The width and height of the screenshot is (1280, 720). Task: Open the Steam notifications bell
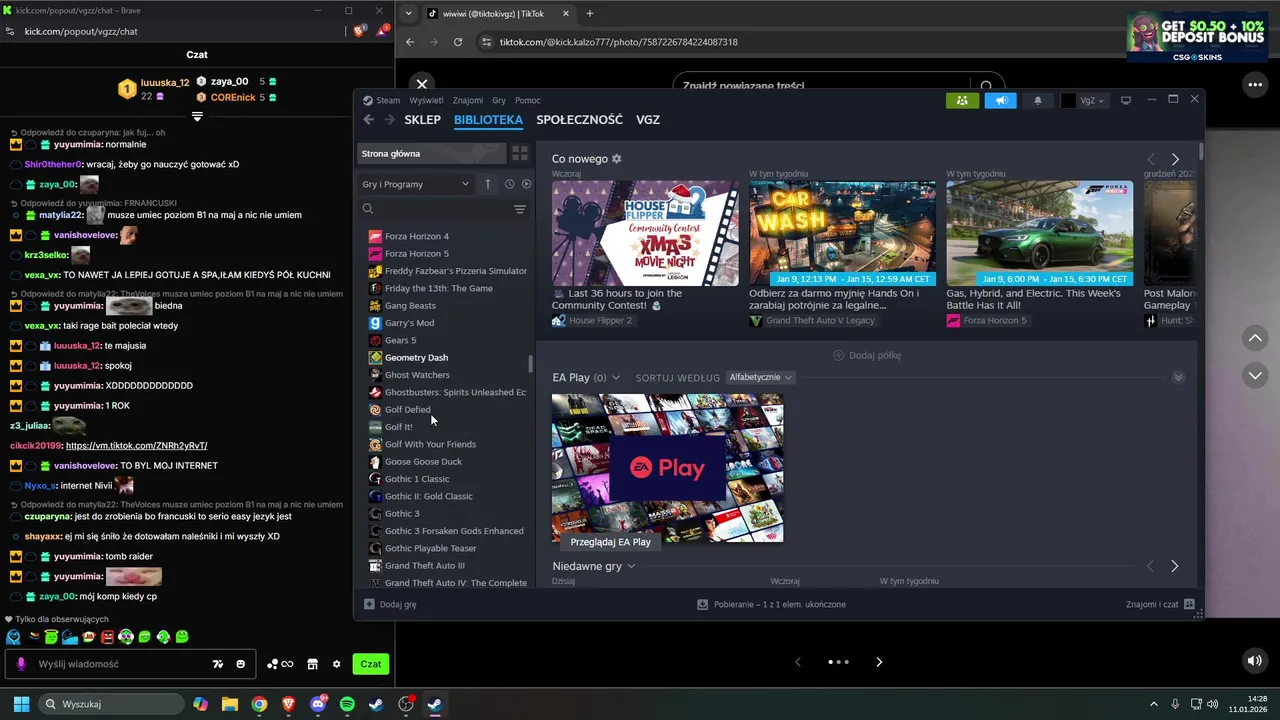[1037, 100]
